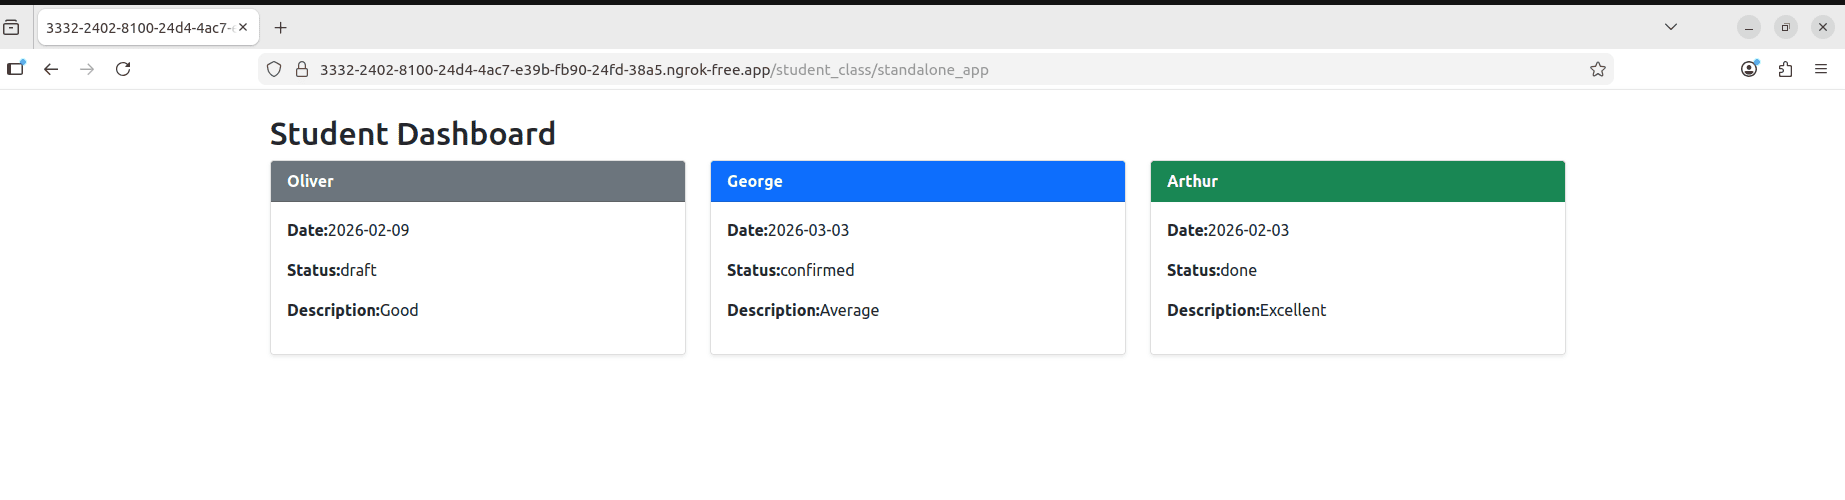Open the tracking protection shield icon

coord(274,69)
